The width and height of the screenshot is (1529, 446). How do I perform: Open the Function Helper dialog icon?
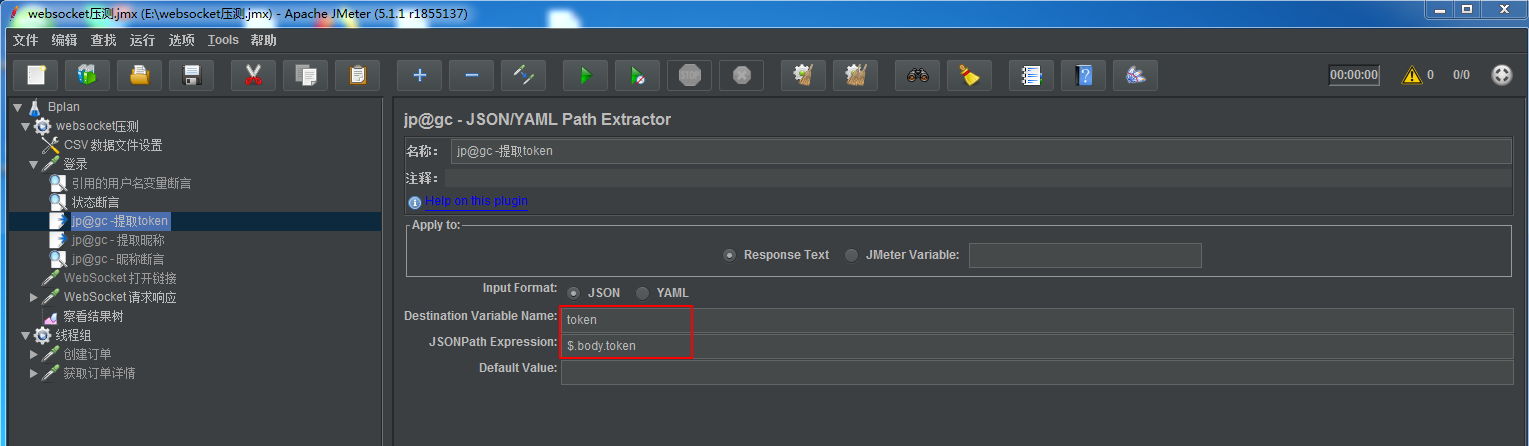[x=1031, y=75]
